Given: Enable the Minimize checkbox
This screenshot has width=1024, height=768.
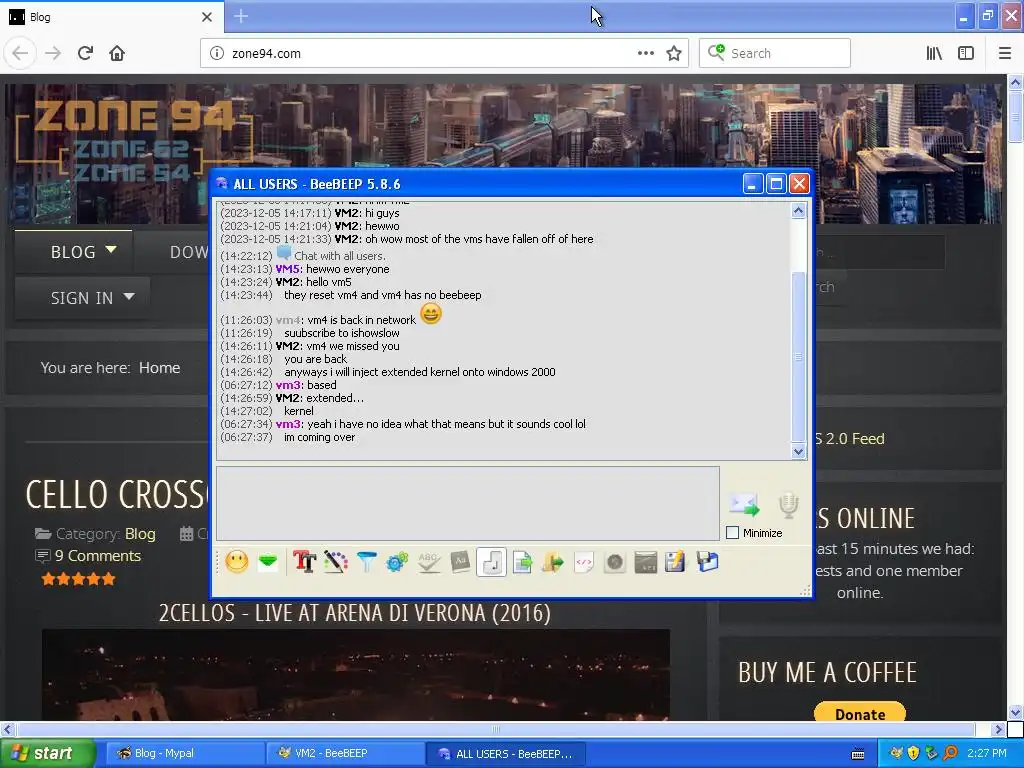Looking at the screenshot, I should point(733,533).
